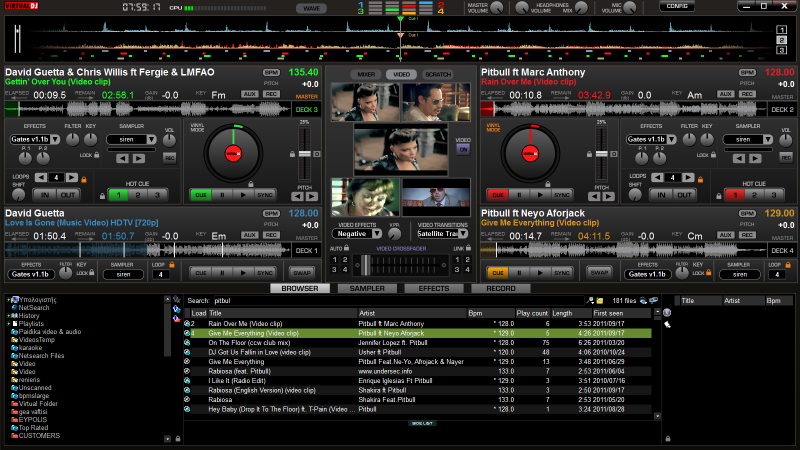Trigger hot cue 2 on Deck 3
The width and height of the screenshot is (800, 450).
click(x=138, y=195)
